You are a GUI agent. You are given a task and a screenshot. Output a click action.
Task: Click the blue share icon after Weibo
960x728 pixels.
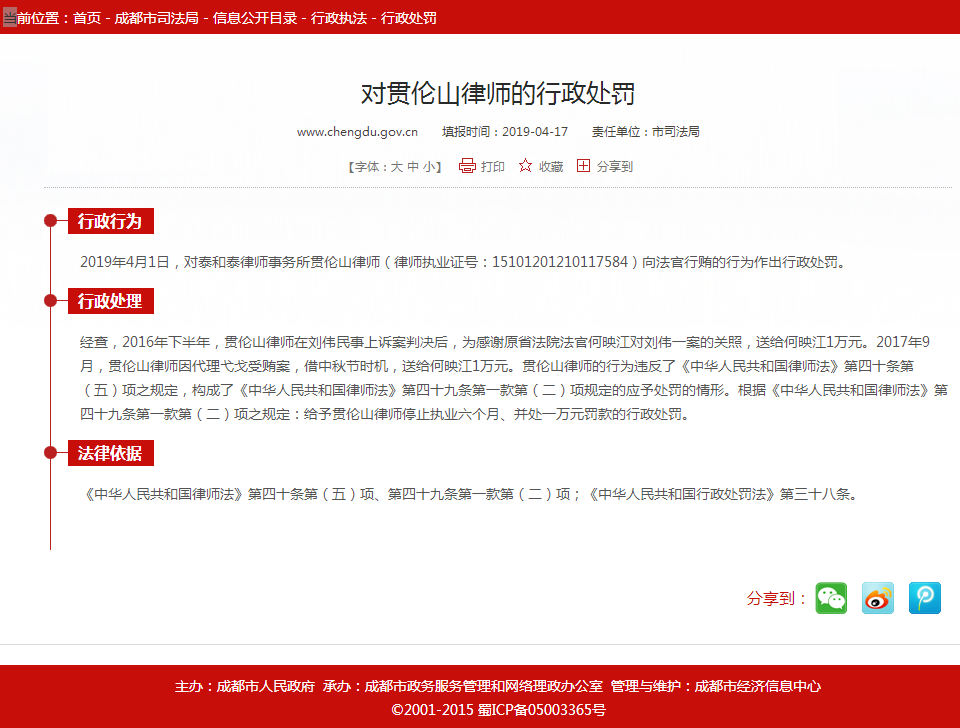tap(925, 598)
